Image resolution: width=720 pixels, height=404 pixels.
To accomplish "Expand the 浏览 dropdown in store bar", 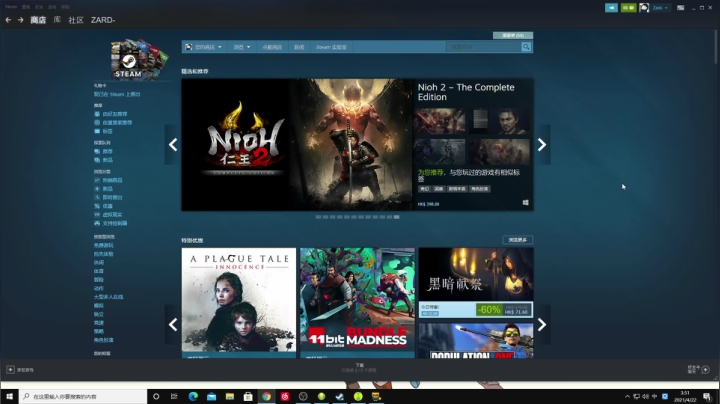I will pos(242,47).
